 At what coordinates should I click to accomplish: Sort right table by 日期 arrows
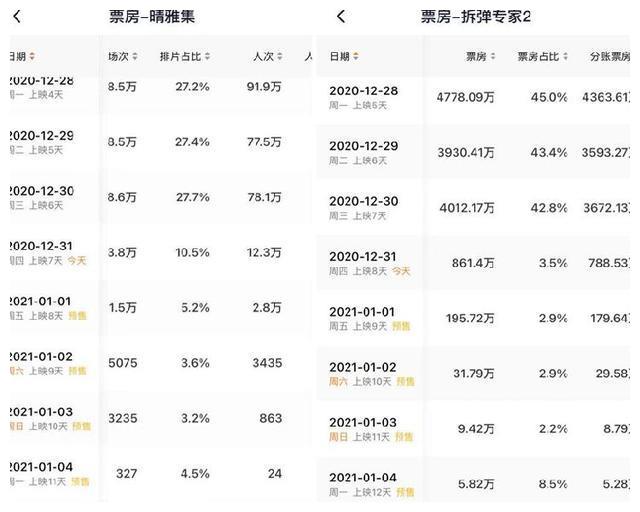[356, 56]
